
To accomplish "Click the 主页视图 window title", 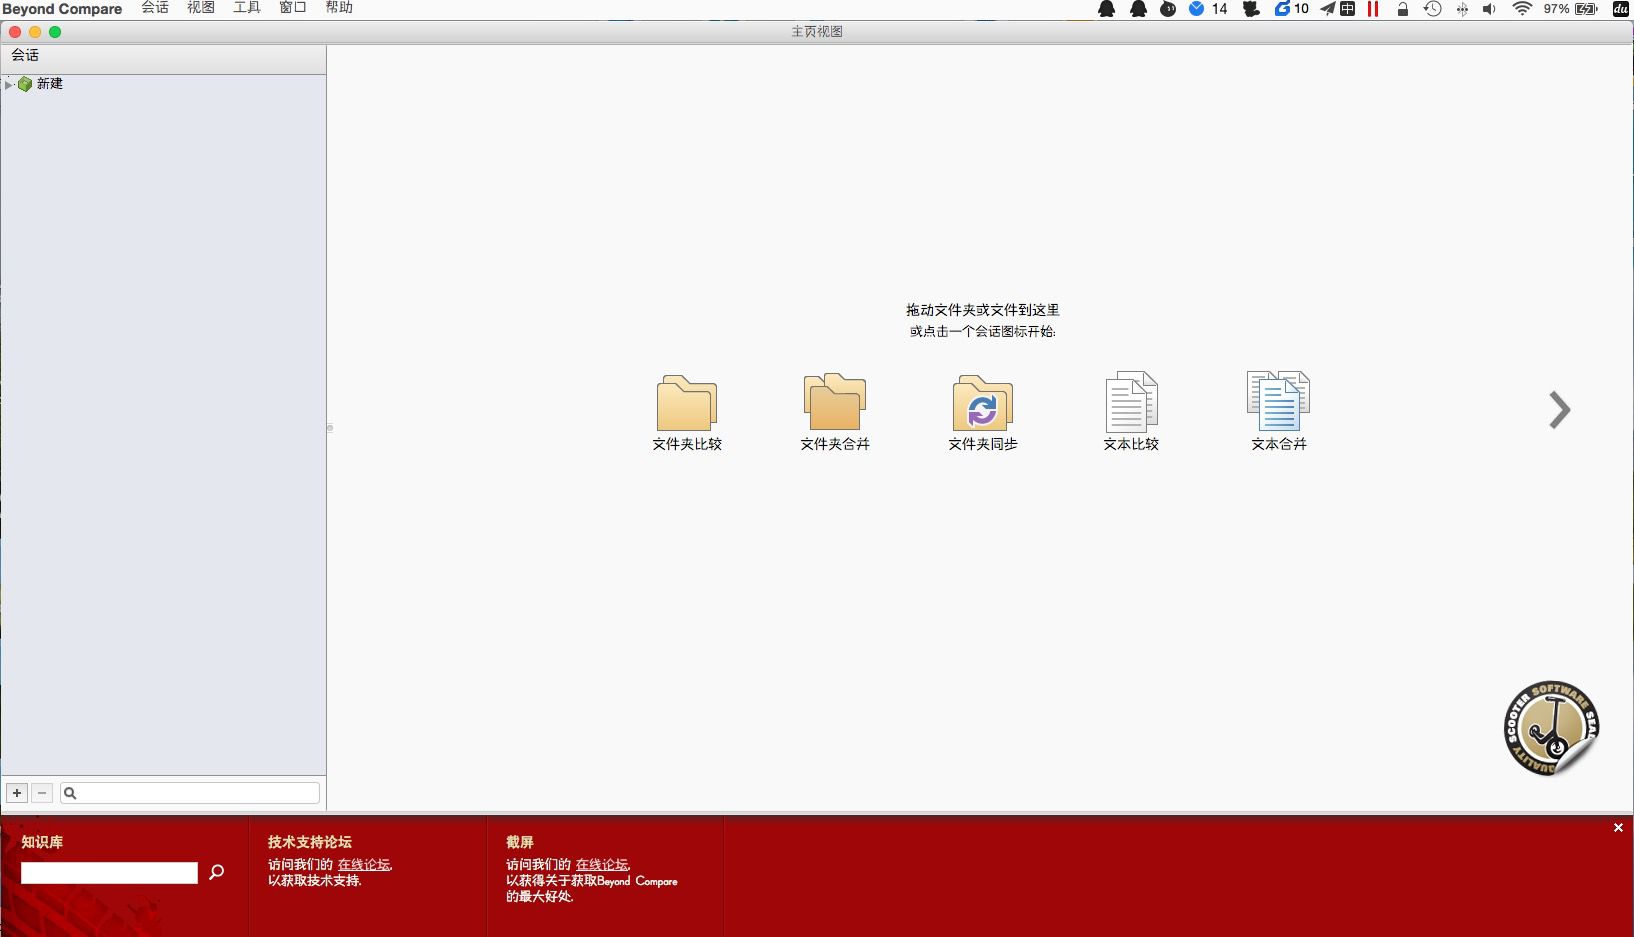I will point(817,32).
